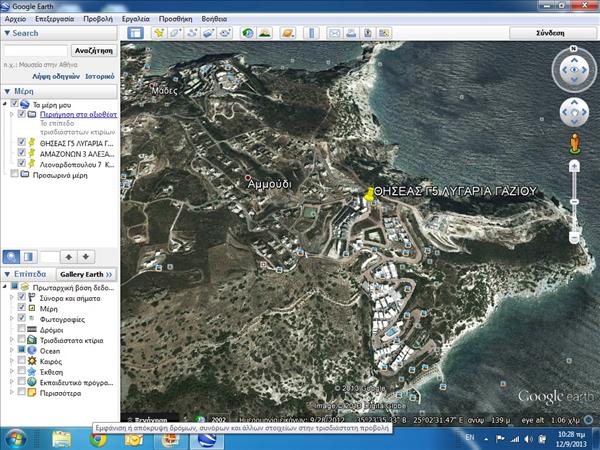Click the volume icon in system tray
Image resolution: width=600 pixels, height=450 pixels.
click(x=528, y=439)
